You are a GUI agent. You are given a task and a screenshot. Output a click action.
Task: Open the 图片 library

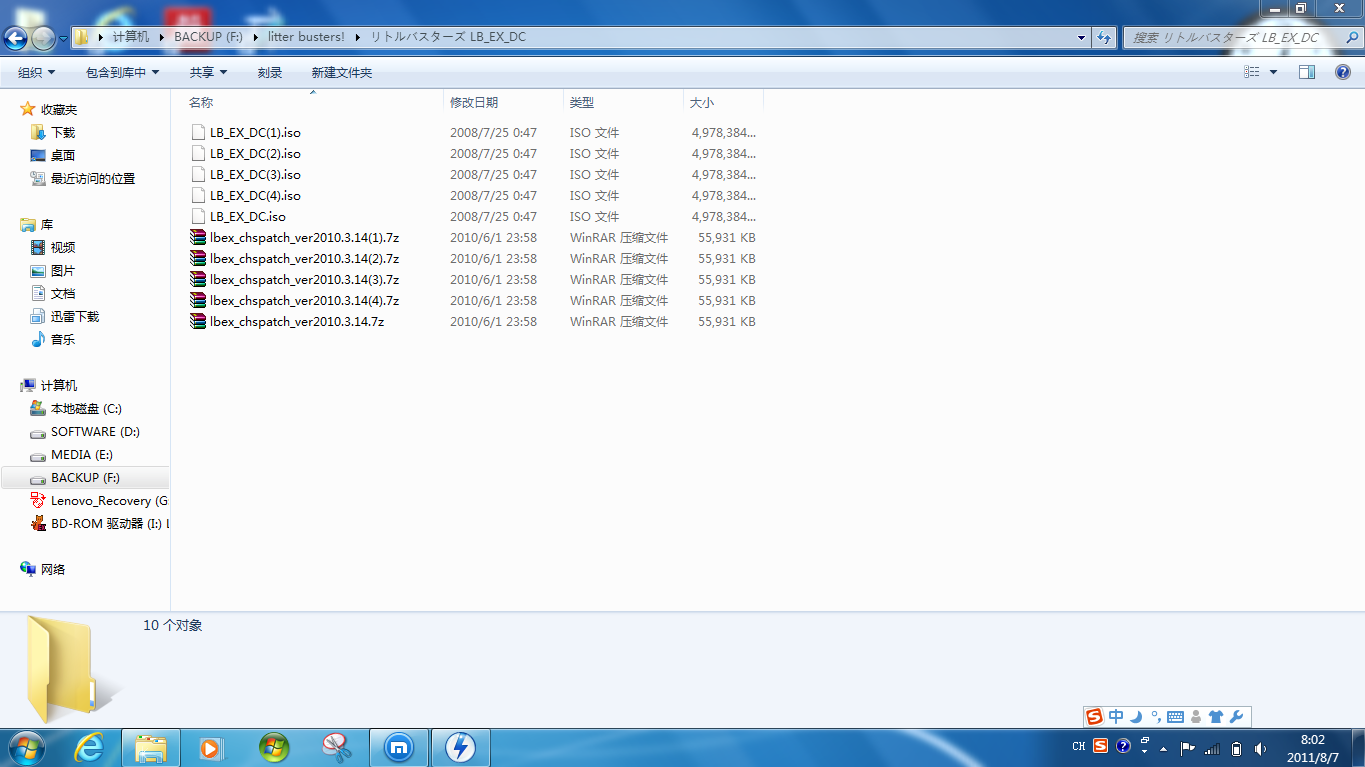point(63,270)
